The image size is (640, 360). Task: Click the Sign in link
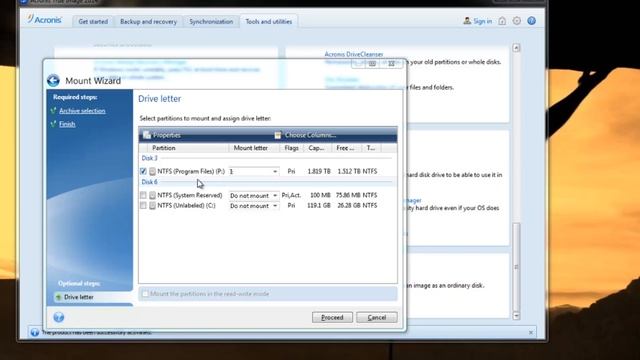[x=482, y=21]
